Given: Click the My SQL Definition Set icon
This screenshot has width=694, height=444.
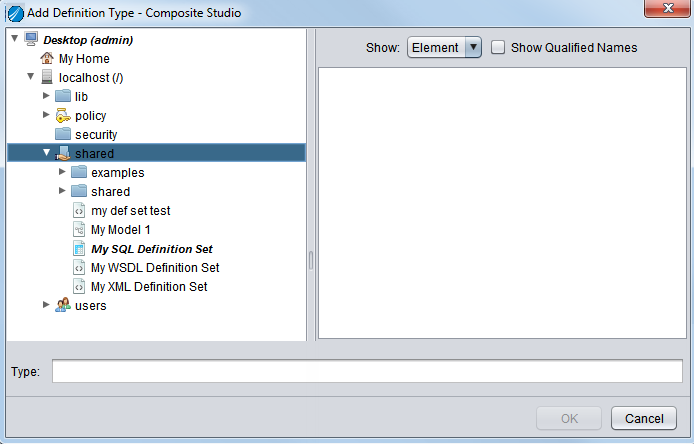Looking at the screenshot, I should (x=79, y=249).
